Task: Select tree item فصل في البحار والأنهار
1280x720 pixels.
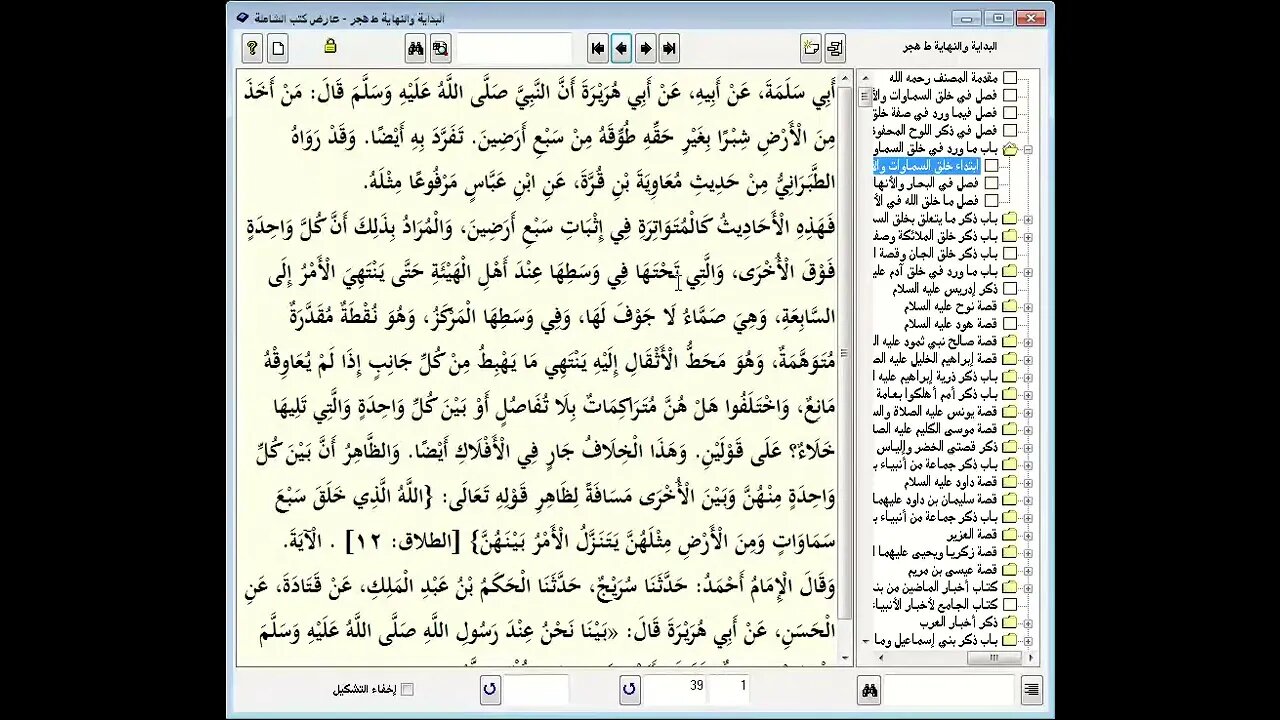Action: tap(926, 183)
